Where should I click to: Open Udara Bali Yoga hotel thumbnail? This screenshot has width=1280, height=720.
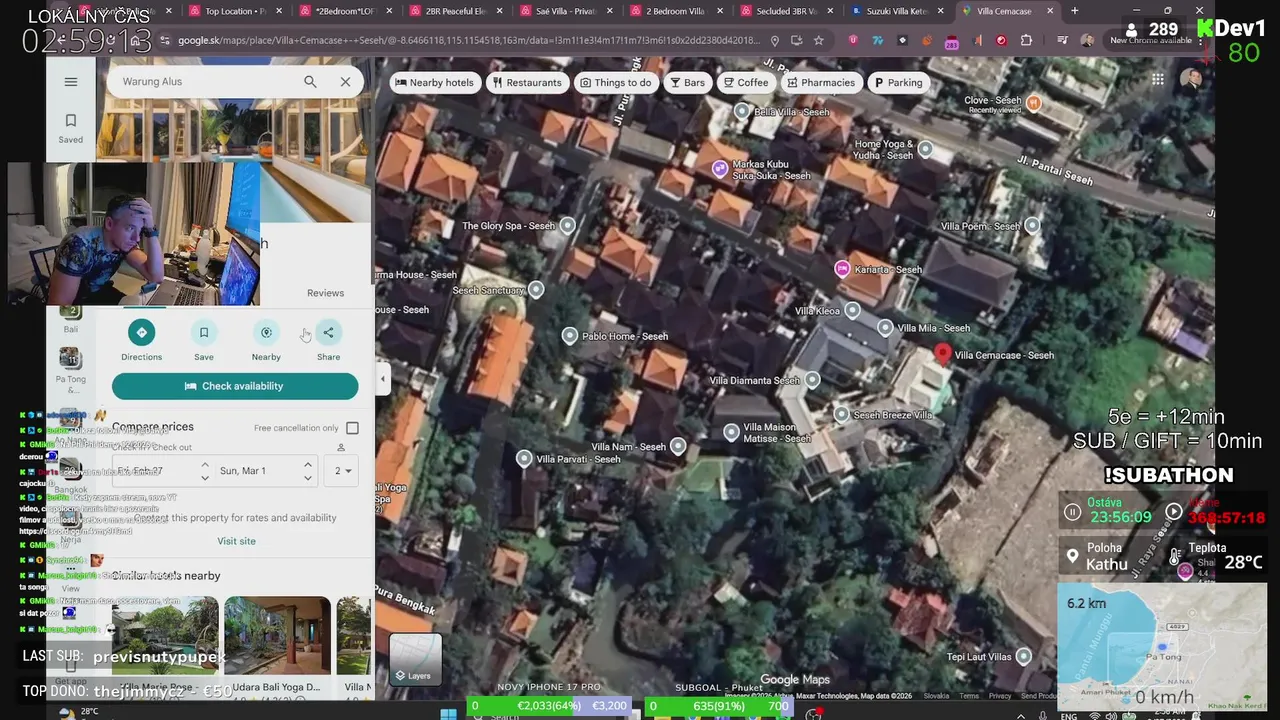click(277, 636)
